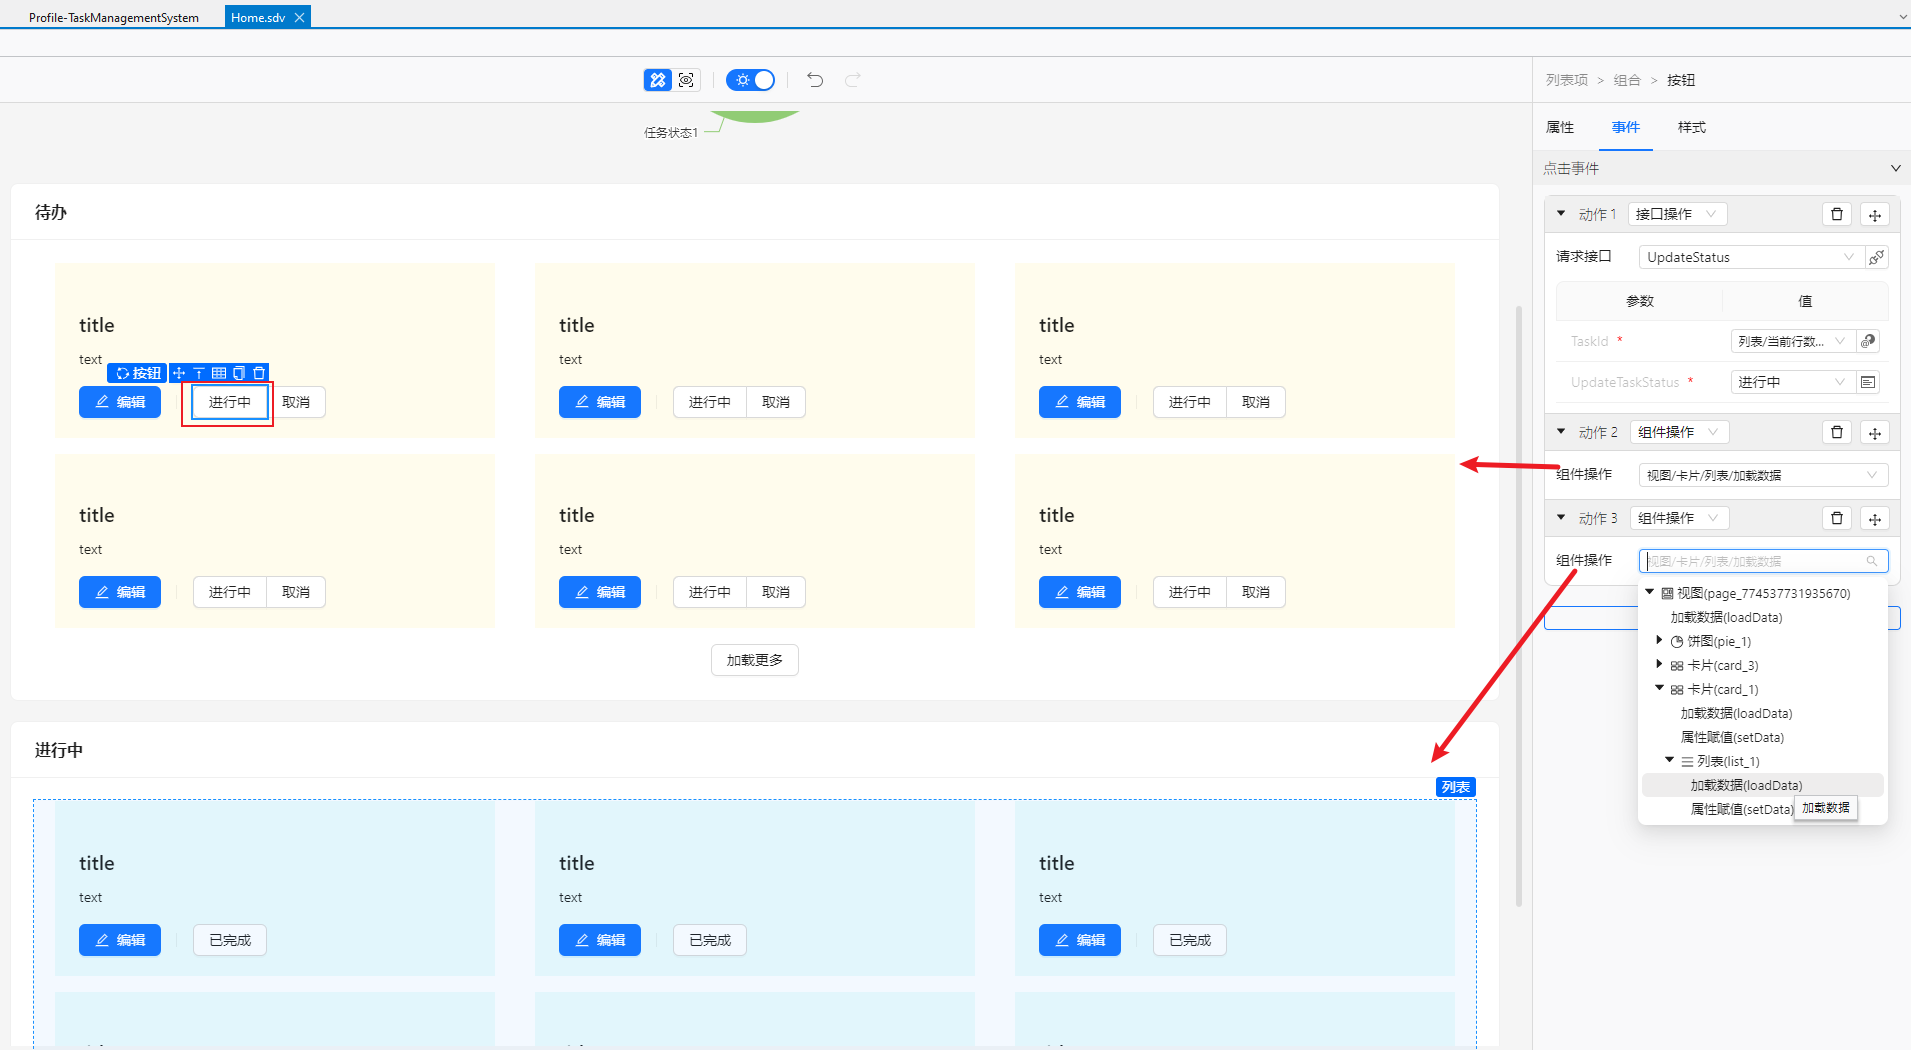Delete the selected button via toolbar trash
The image size is (1911, 1050).
tap(259, 373)
